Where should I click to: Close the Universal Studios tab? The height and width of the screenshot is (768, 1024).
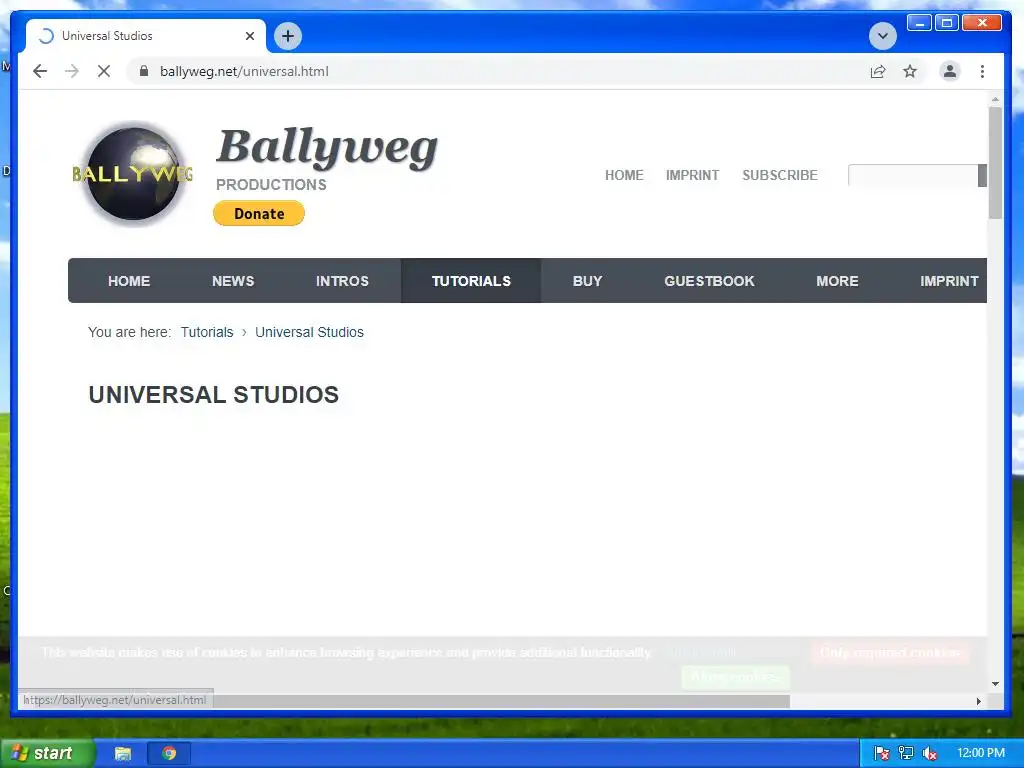[249, 36]
